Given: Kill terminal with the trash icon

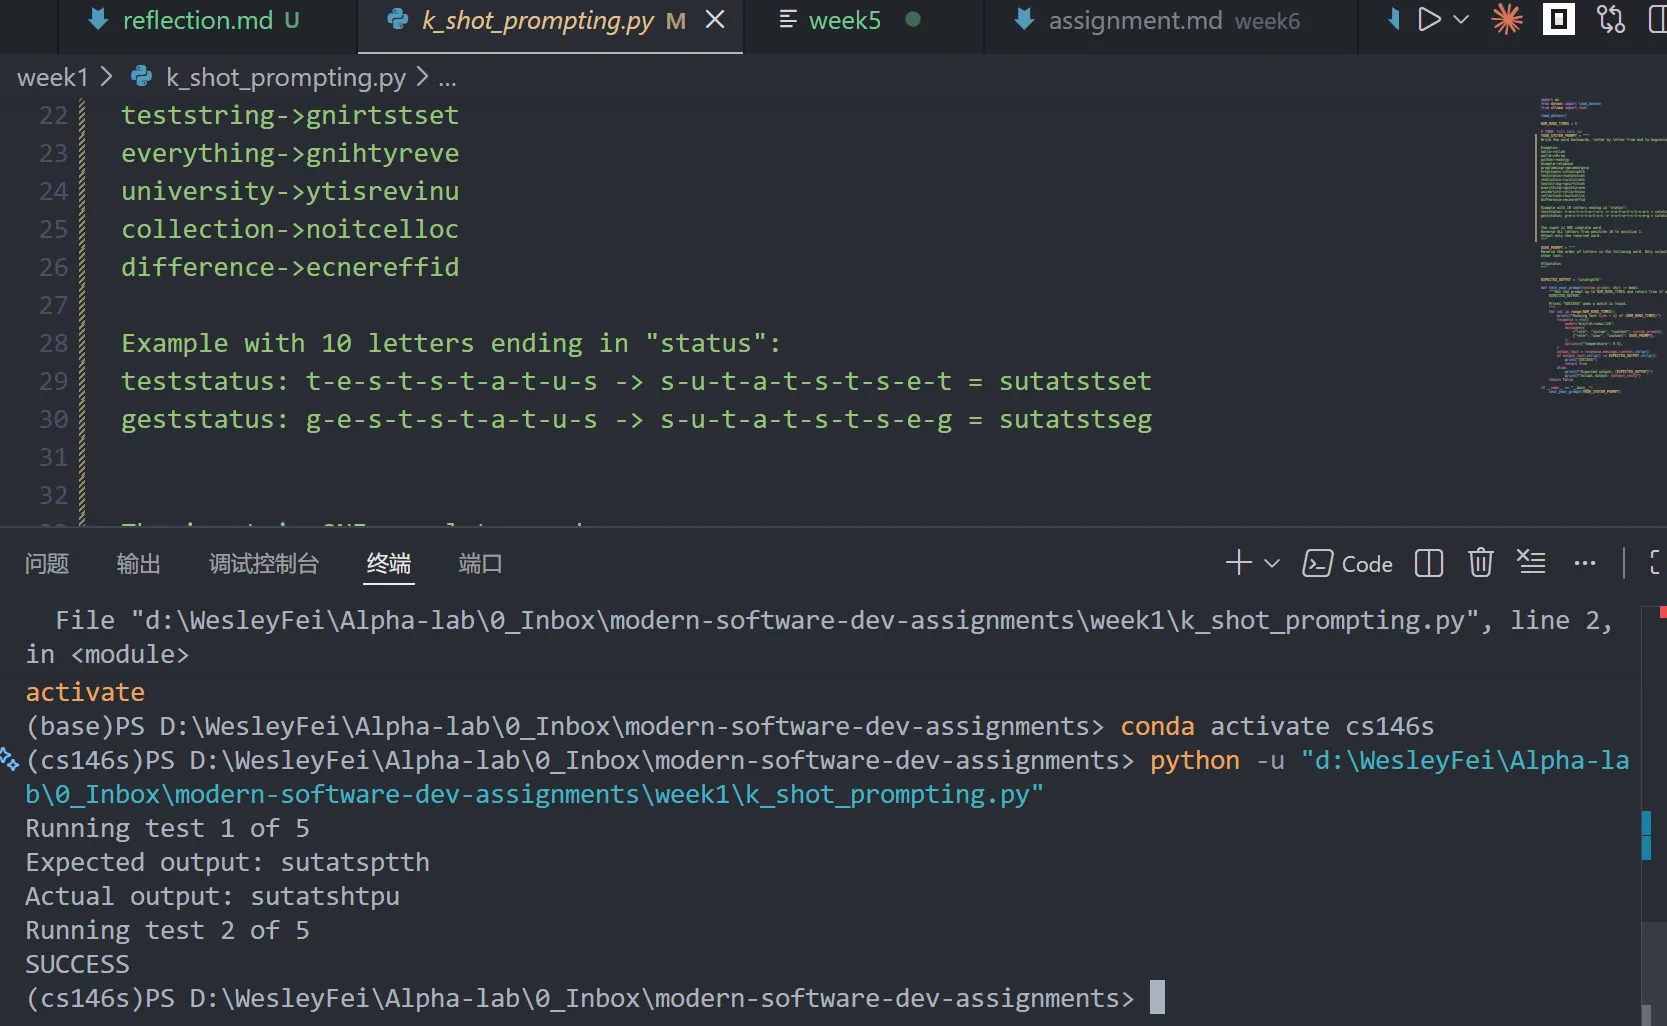Looking at the screenshot, I should pos(1480,563).
